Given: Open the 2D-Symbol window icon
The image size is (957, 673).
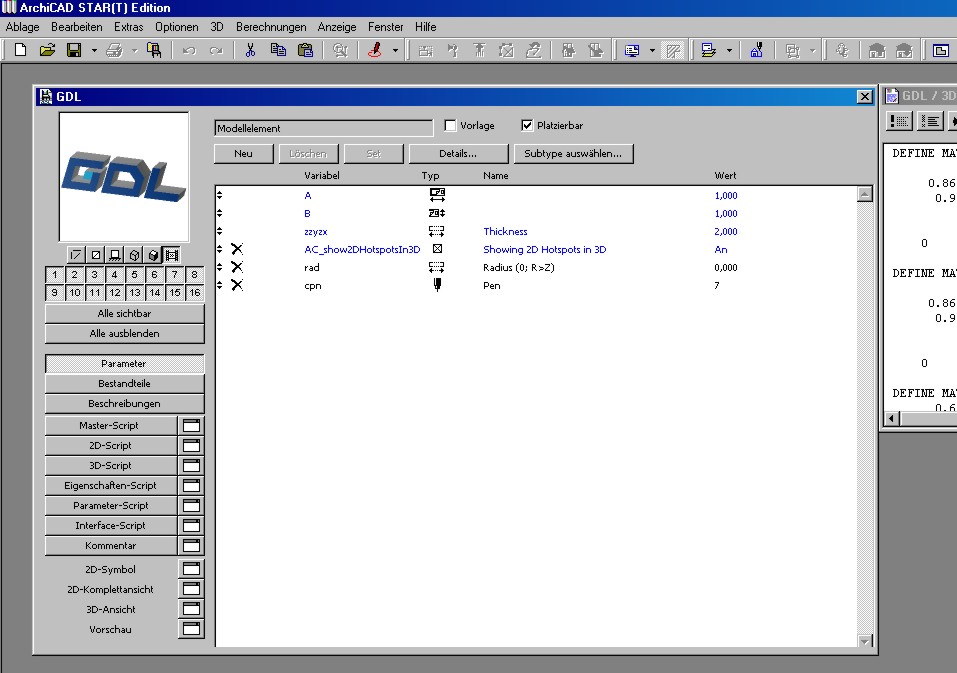Looking at the screenshot, I should [191, 569].
